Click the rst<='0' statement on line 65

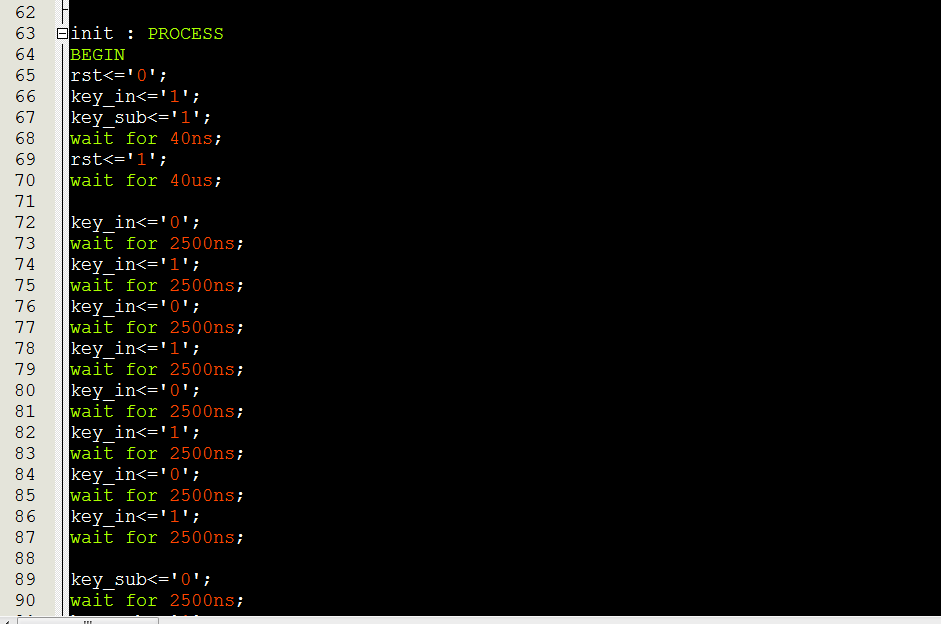[x=118, y=76]
